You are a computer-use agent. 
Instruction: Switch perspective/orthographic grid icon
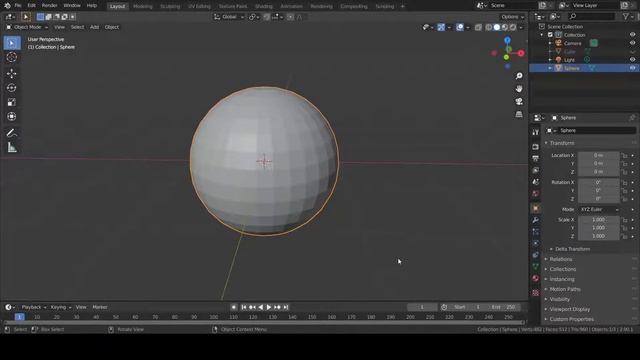(x=519, y=114)
